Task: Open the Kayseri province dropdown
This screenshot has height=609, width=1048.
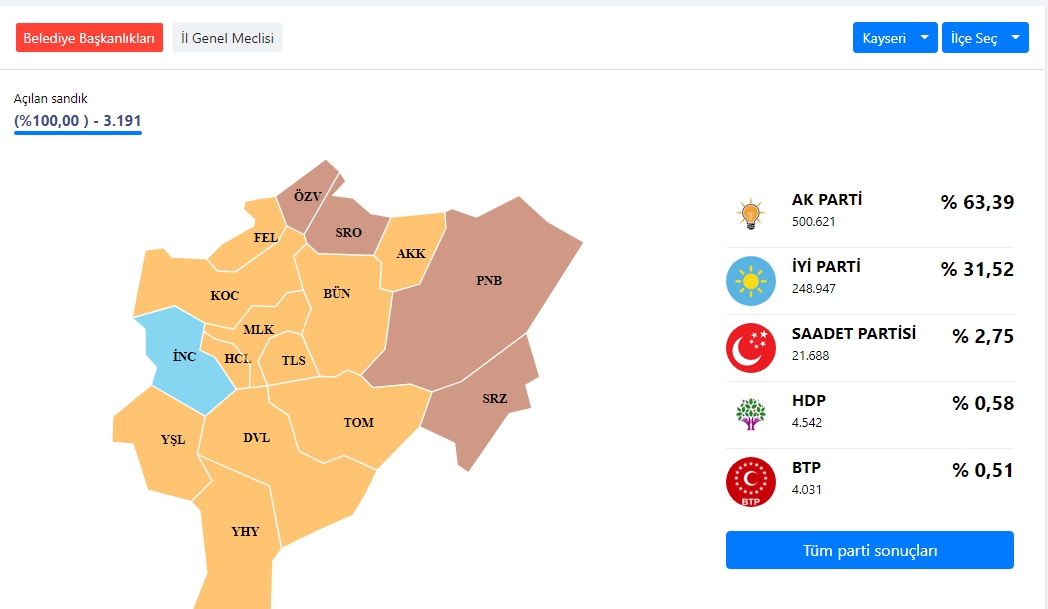Action: (895, 38)
